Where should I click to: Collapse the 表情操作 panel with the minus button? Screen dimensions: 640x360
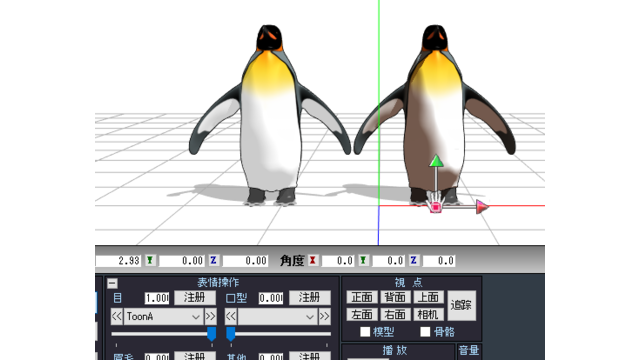[112, 283]
